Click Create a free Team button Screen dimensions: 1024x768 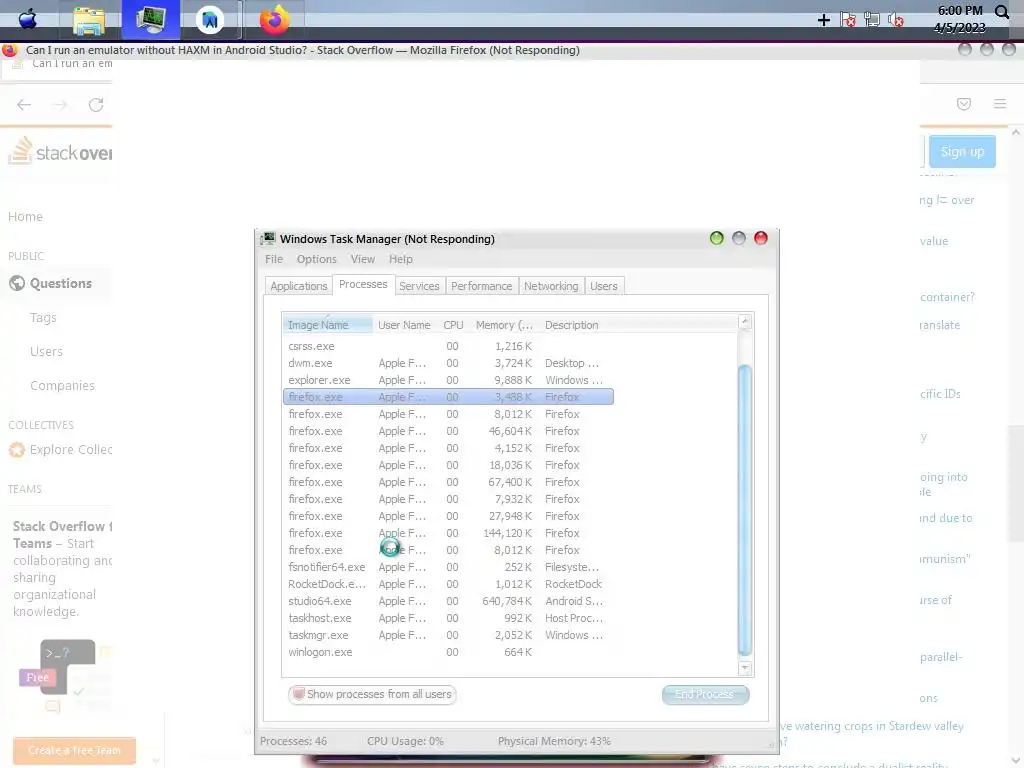coord(74,750)
